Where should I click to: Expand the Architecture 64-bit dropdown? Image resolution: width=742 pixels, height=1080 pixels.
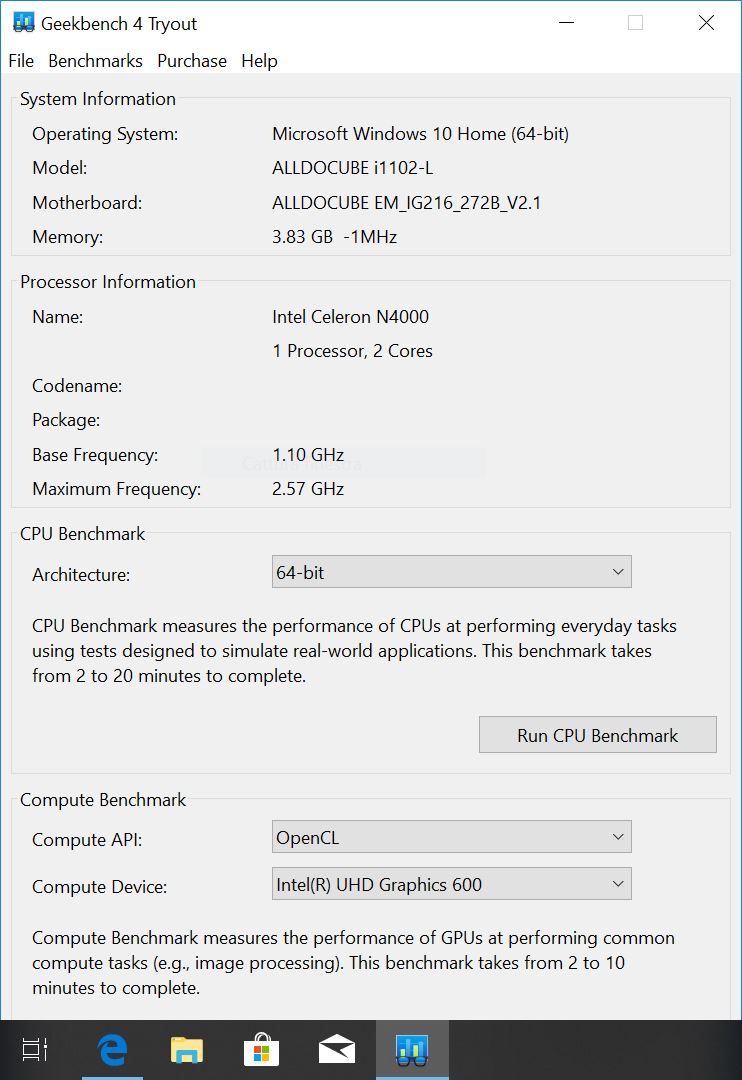coord(451,572)
